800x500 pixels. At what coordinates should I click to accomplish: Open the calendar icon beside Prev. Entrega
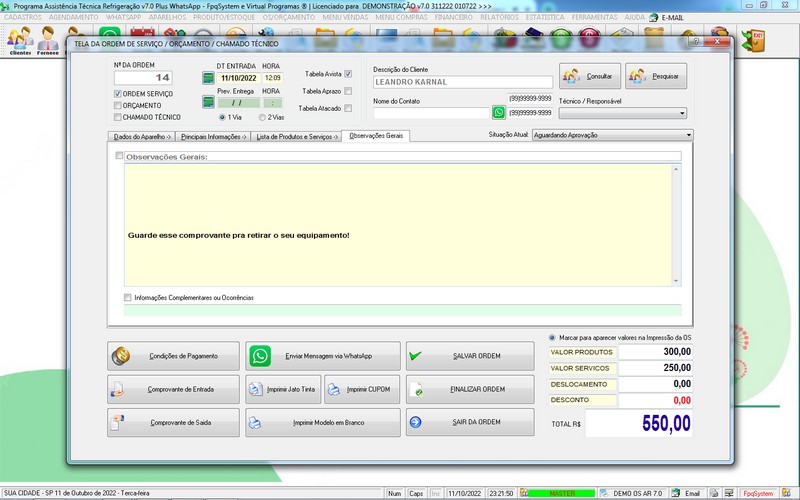click(x=208, y=102)
